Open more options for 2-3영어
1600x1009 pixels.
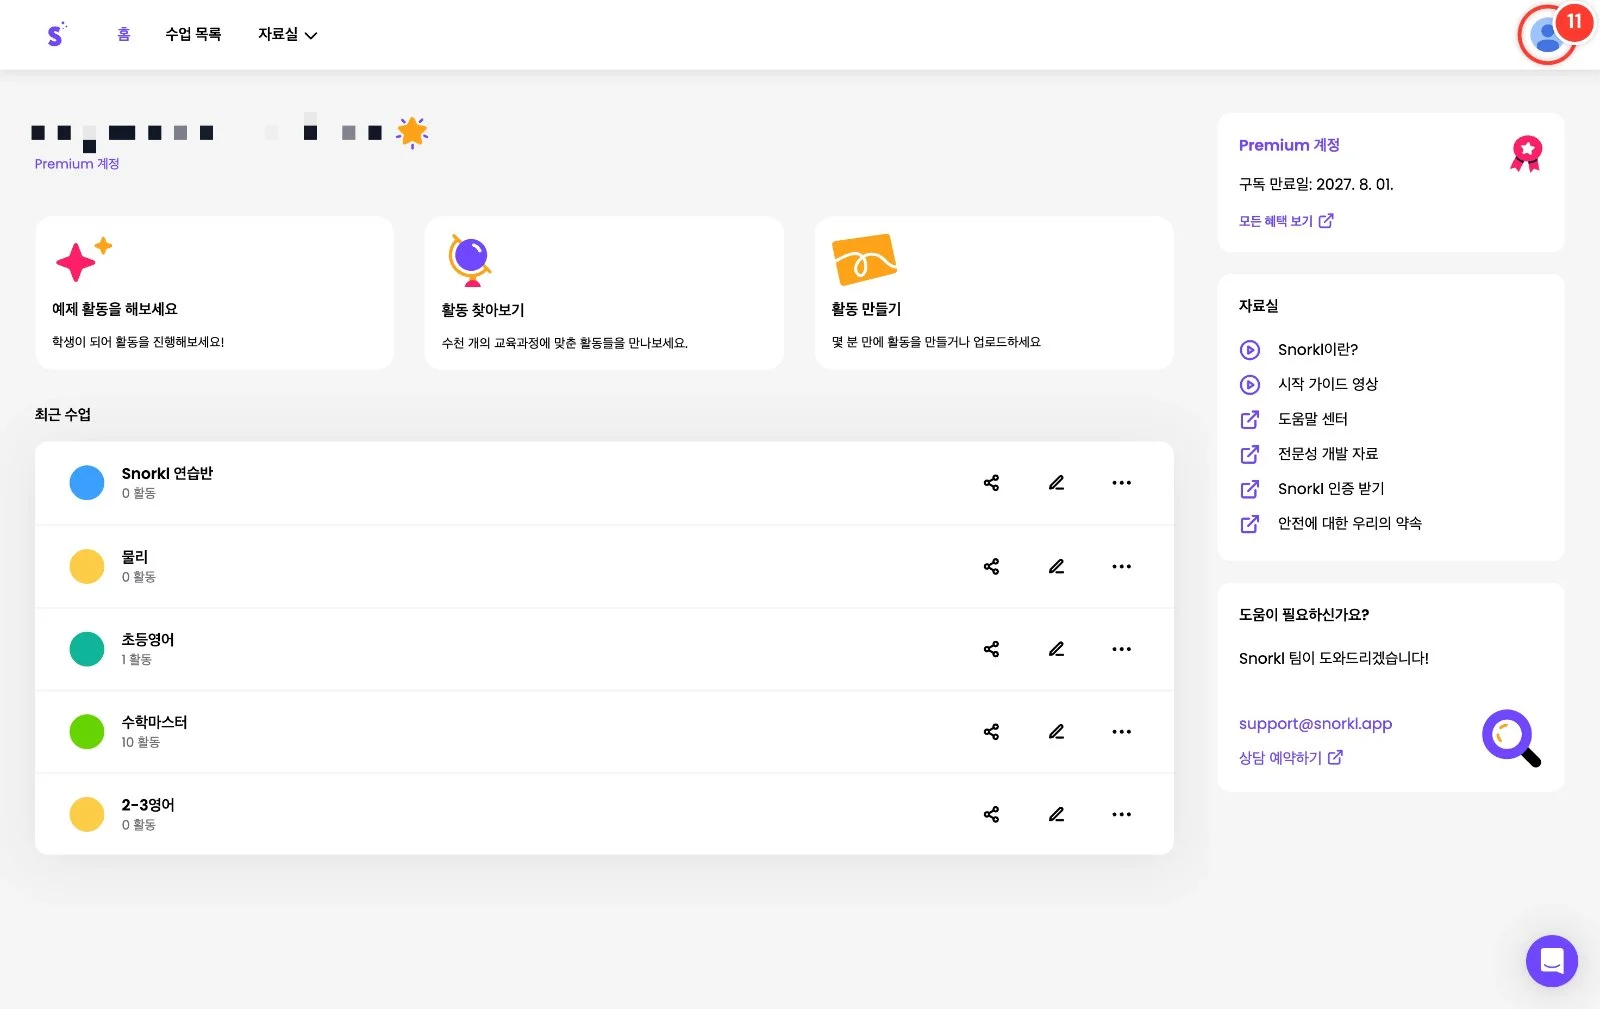pyautogui.click(x=1122, y=814)
